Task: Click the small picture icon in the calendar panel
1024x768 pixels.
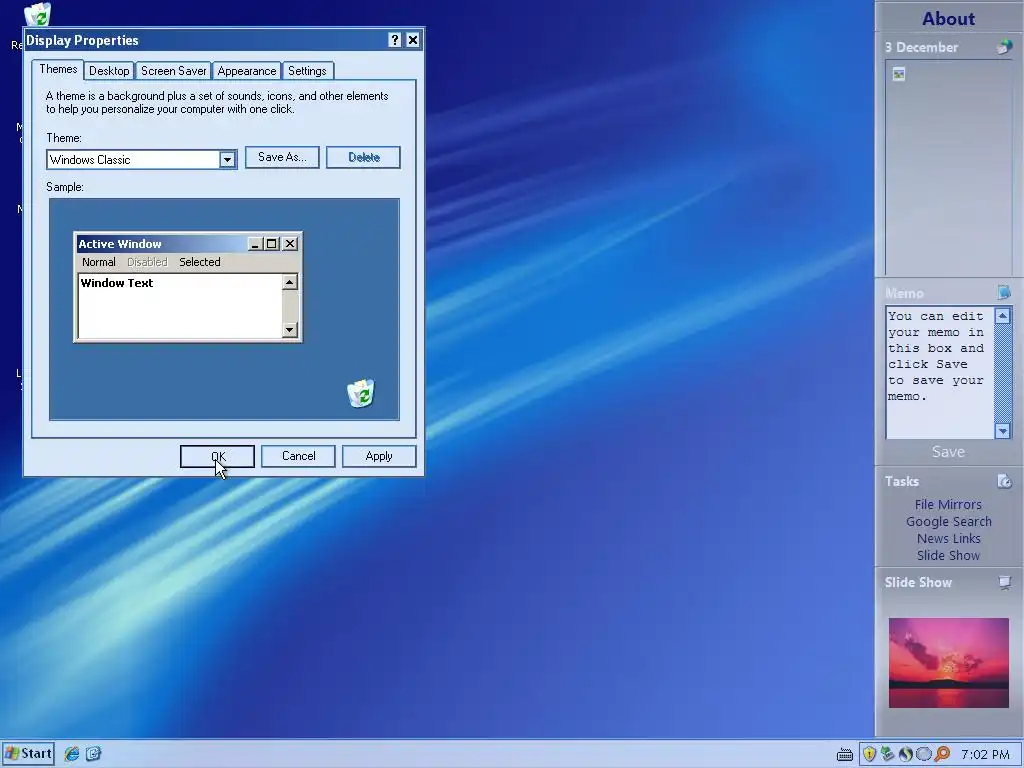Action: [899, 74]
